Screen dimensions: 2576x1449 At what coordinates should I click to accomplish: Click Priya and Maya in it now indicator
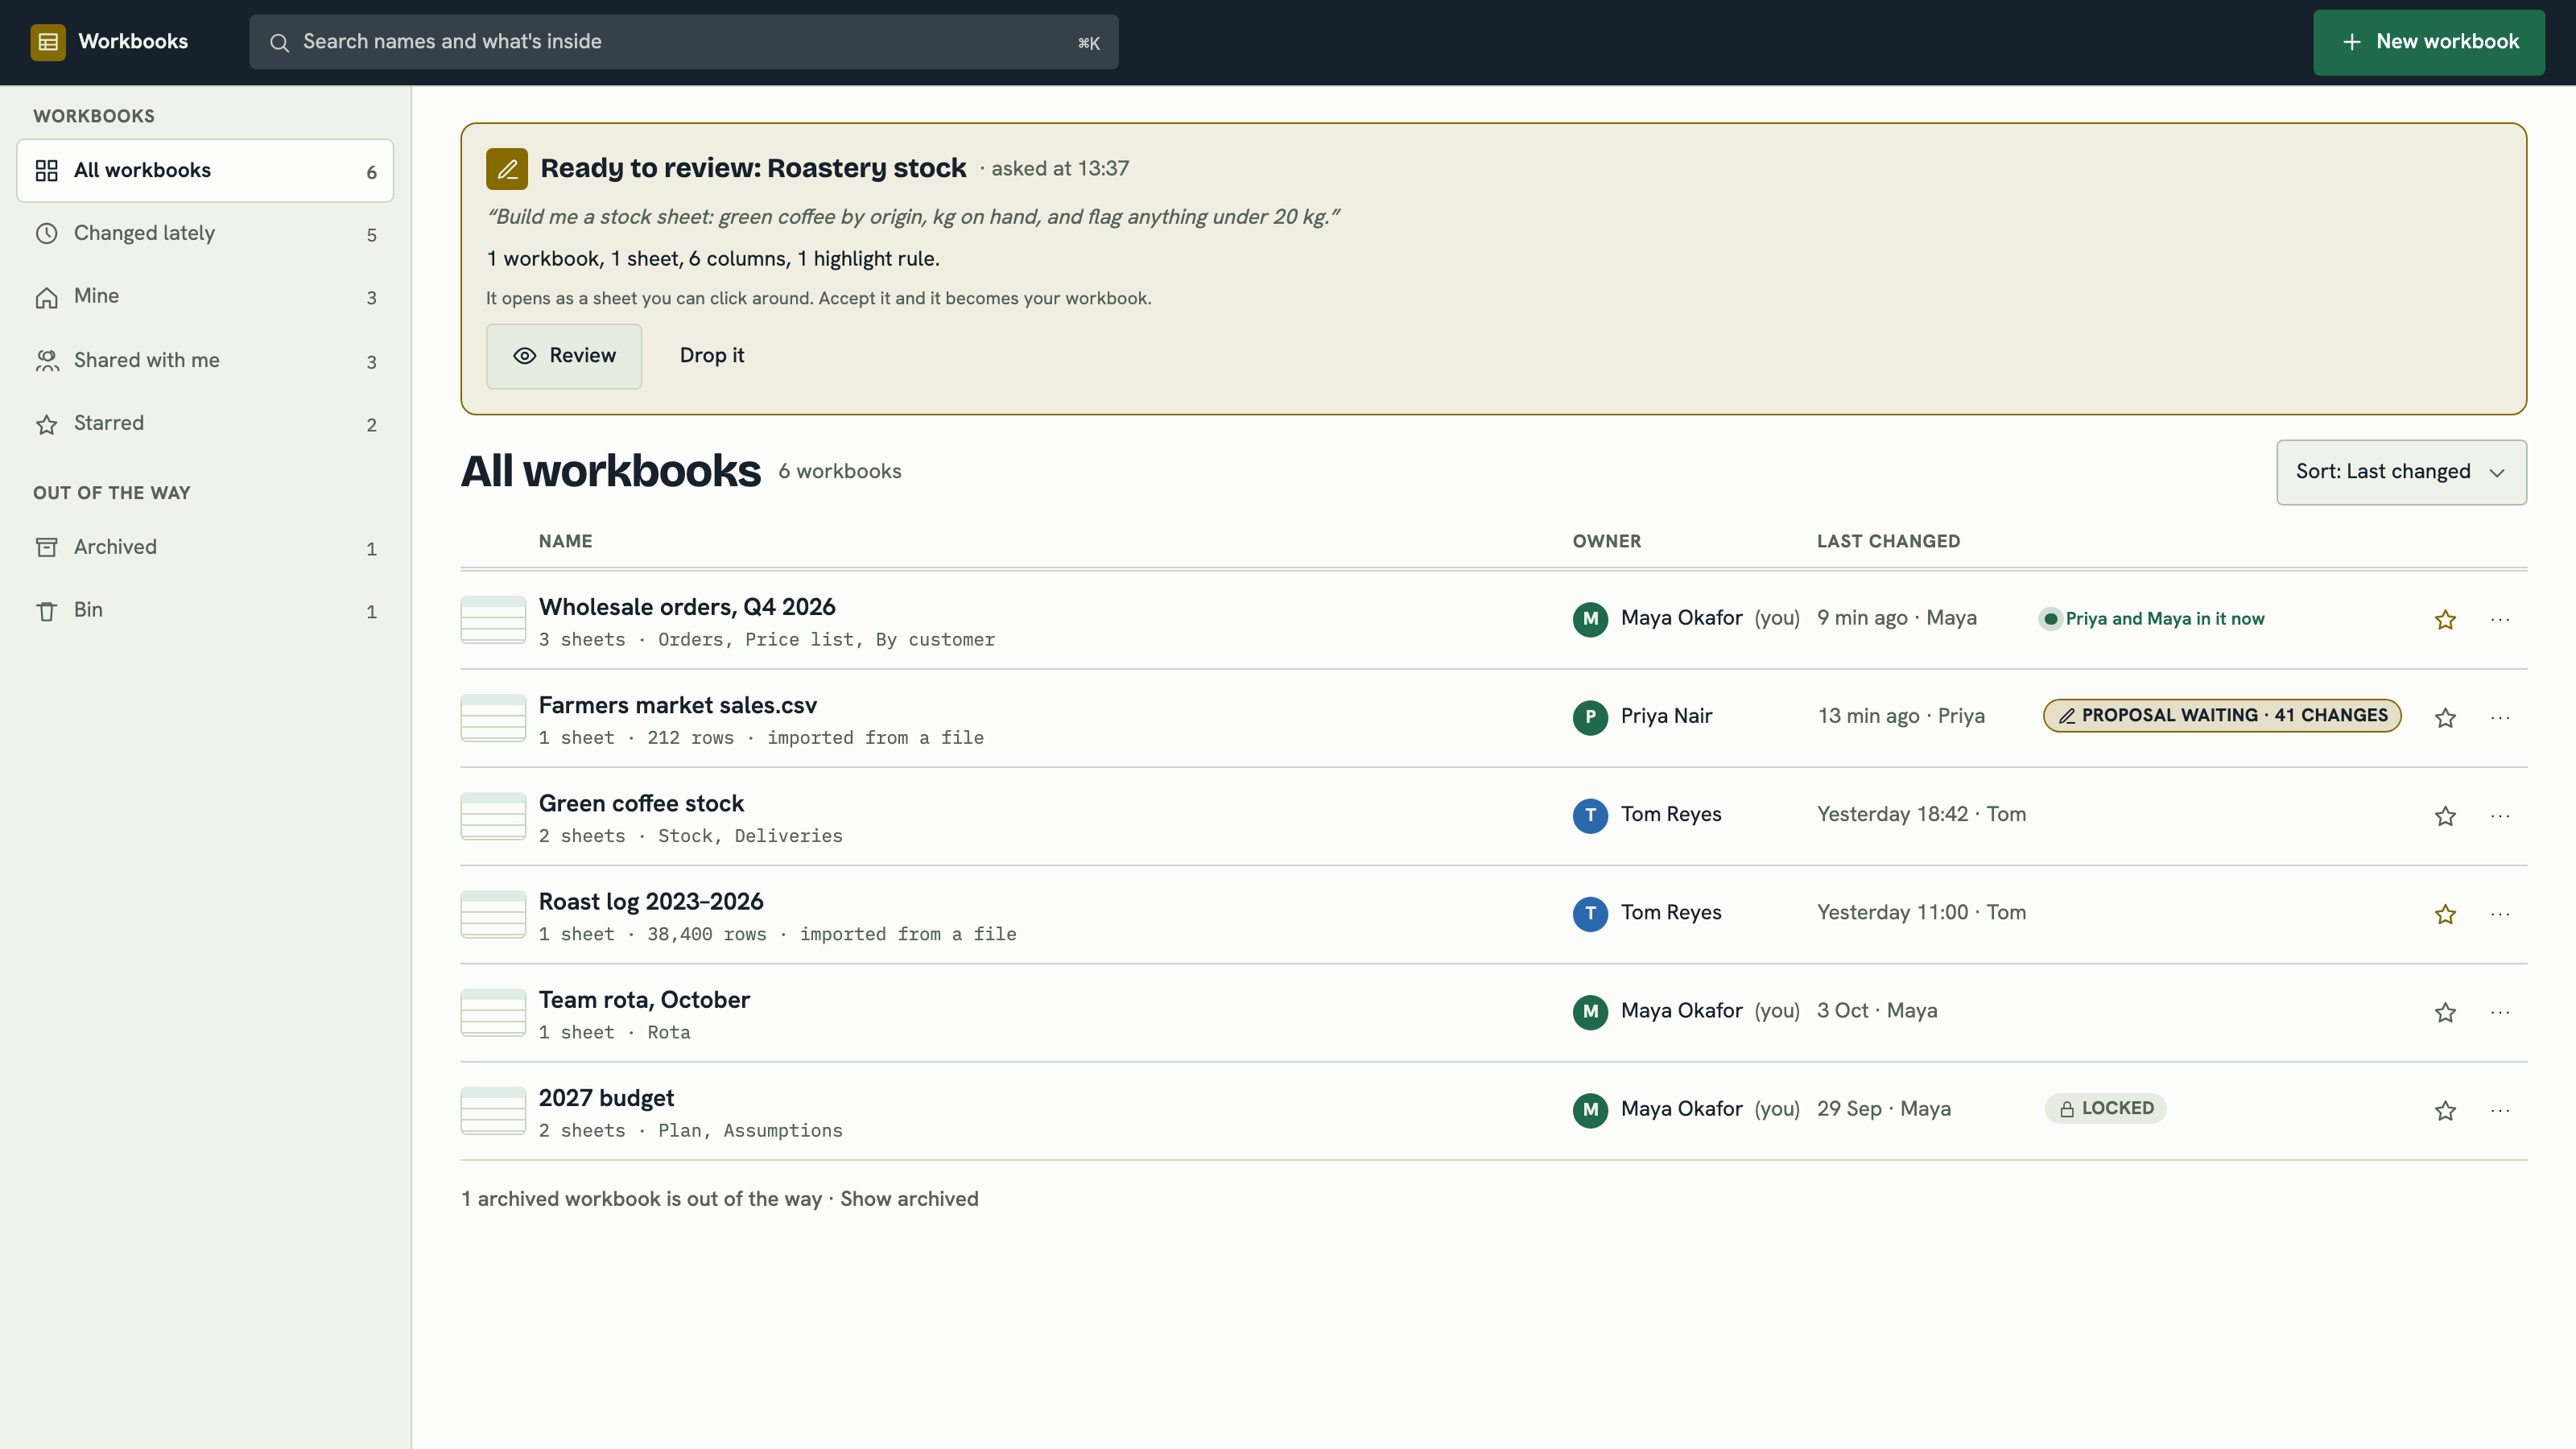(2153, 619)
